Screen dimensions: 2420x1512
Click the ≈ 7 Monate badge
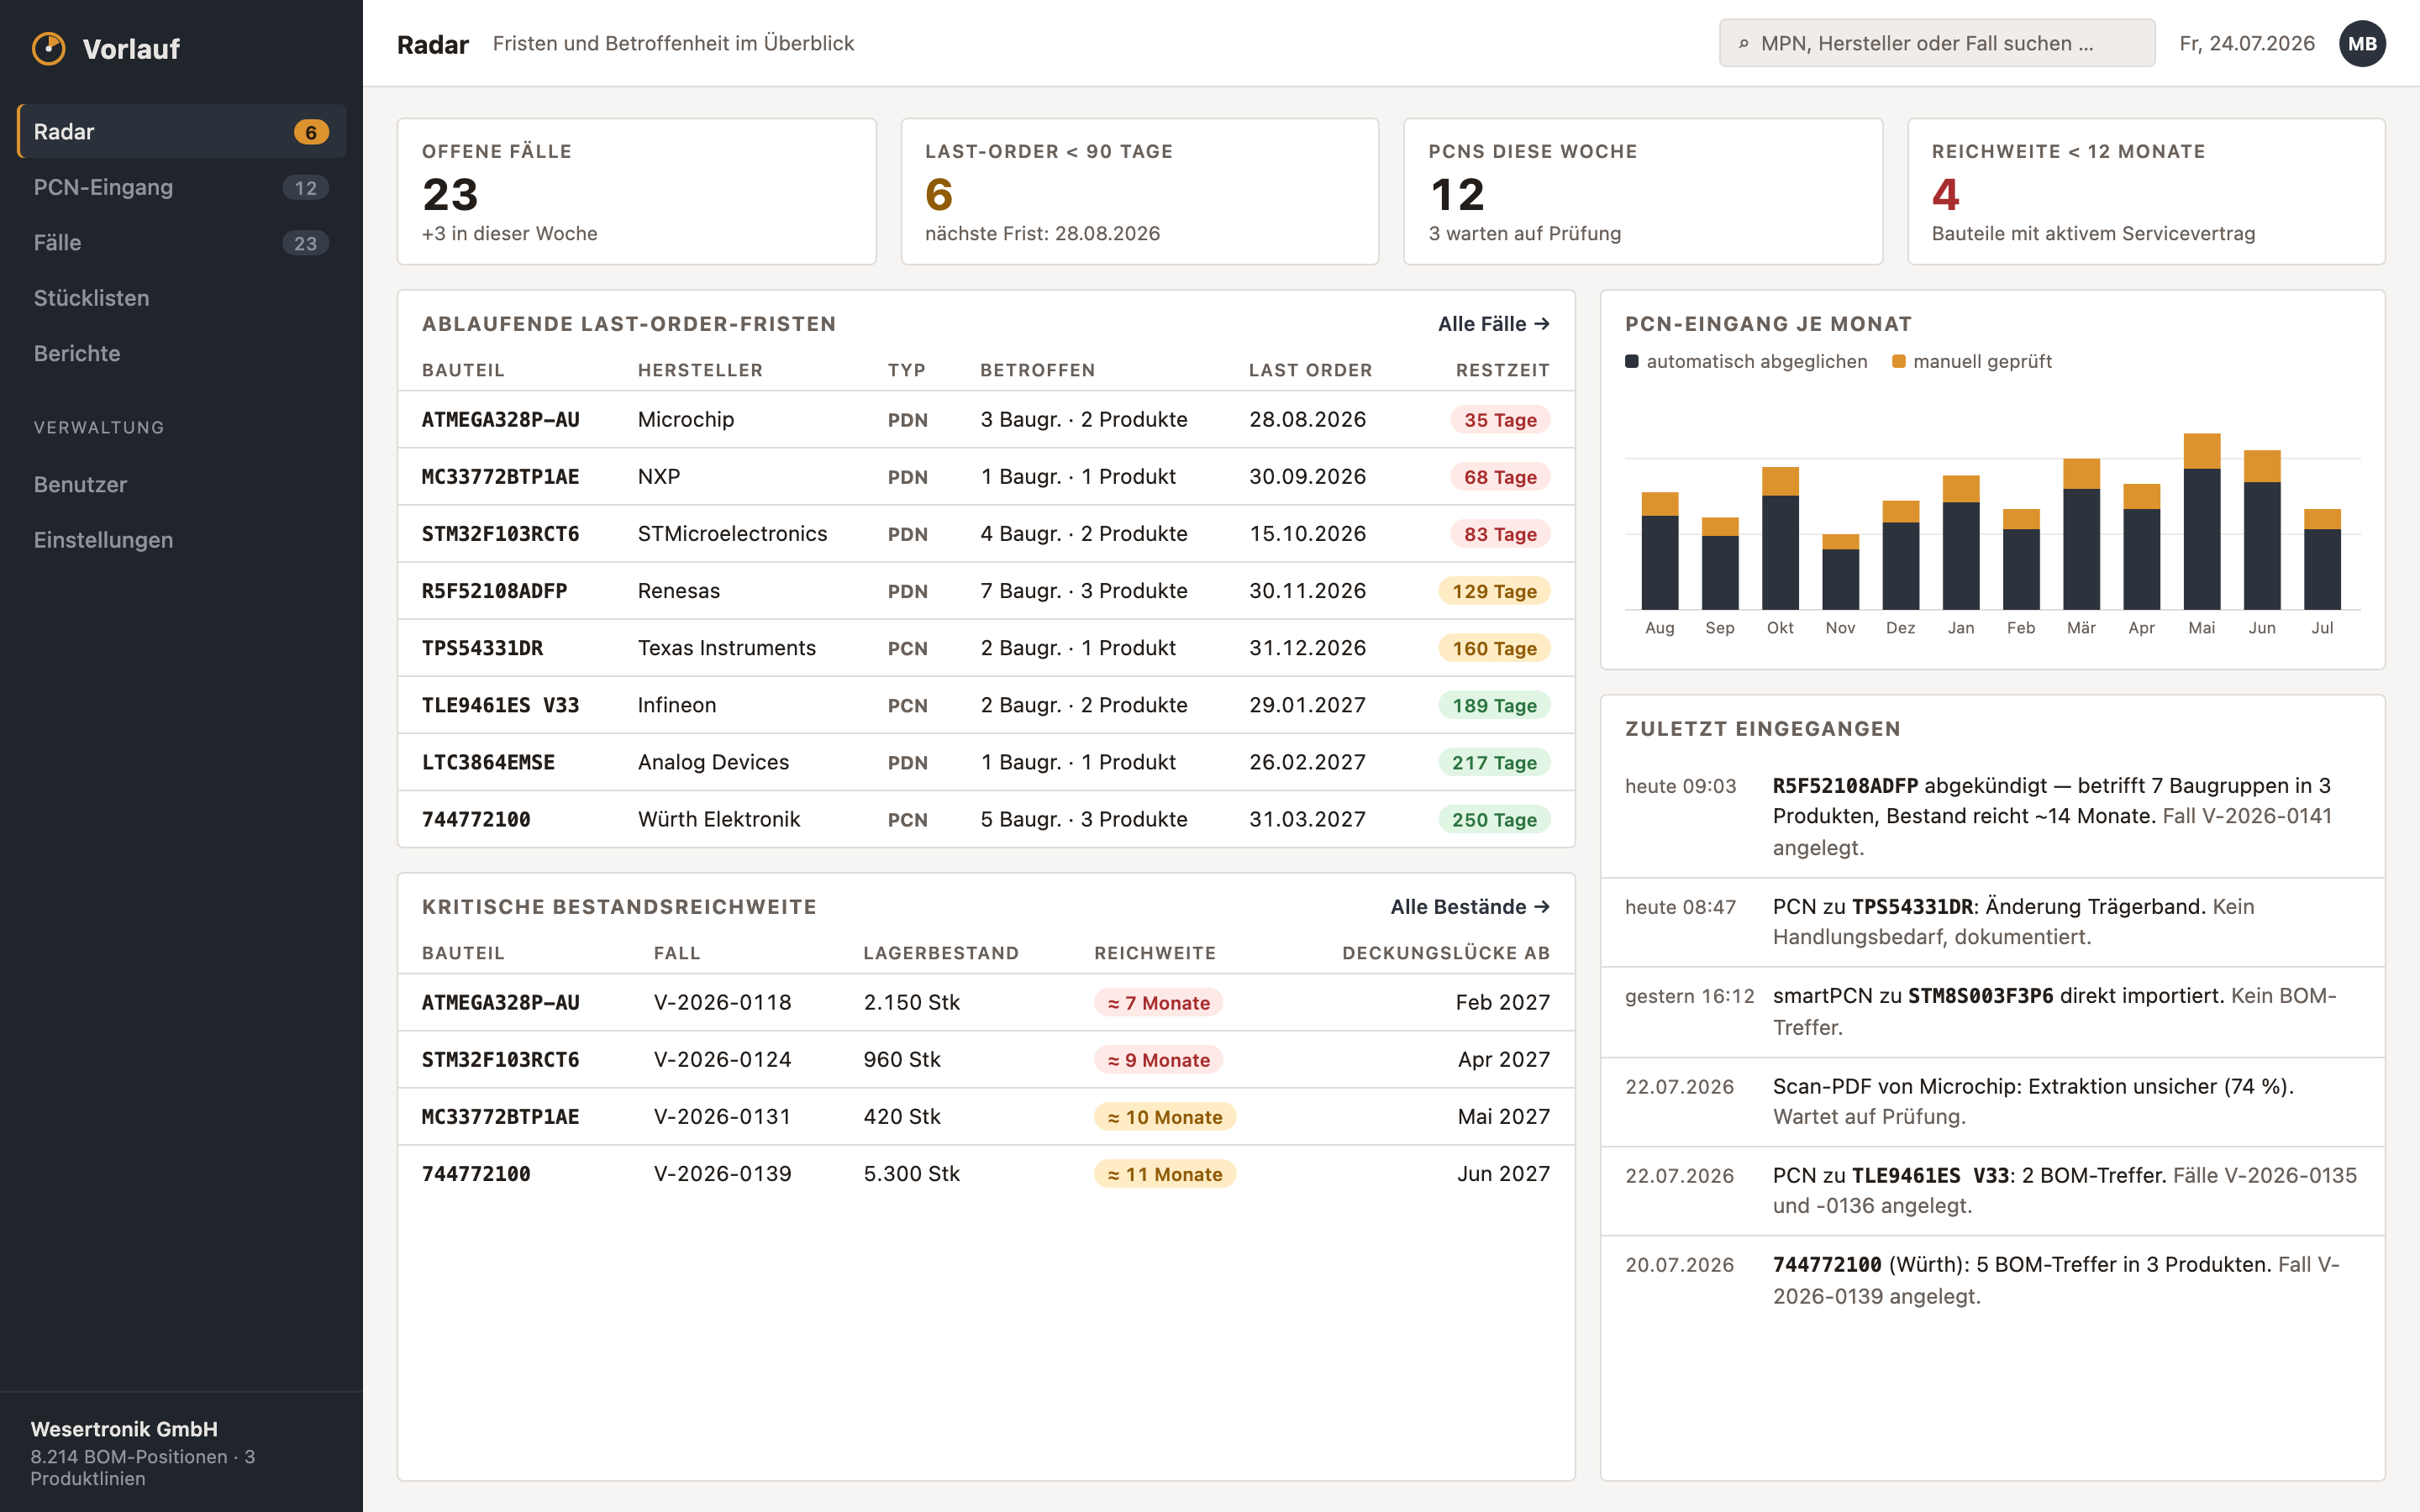click(1158, 1002)
